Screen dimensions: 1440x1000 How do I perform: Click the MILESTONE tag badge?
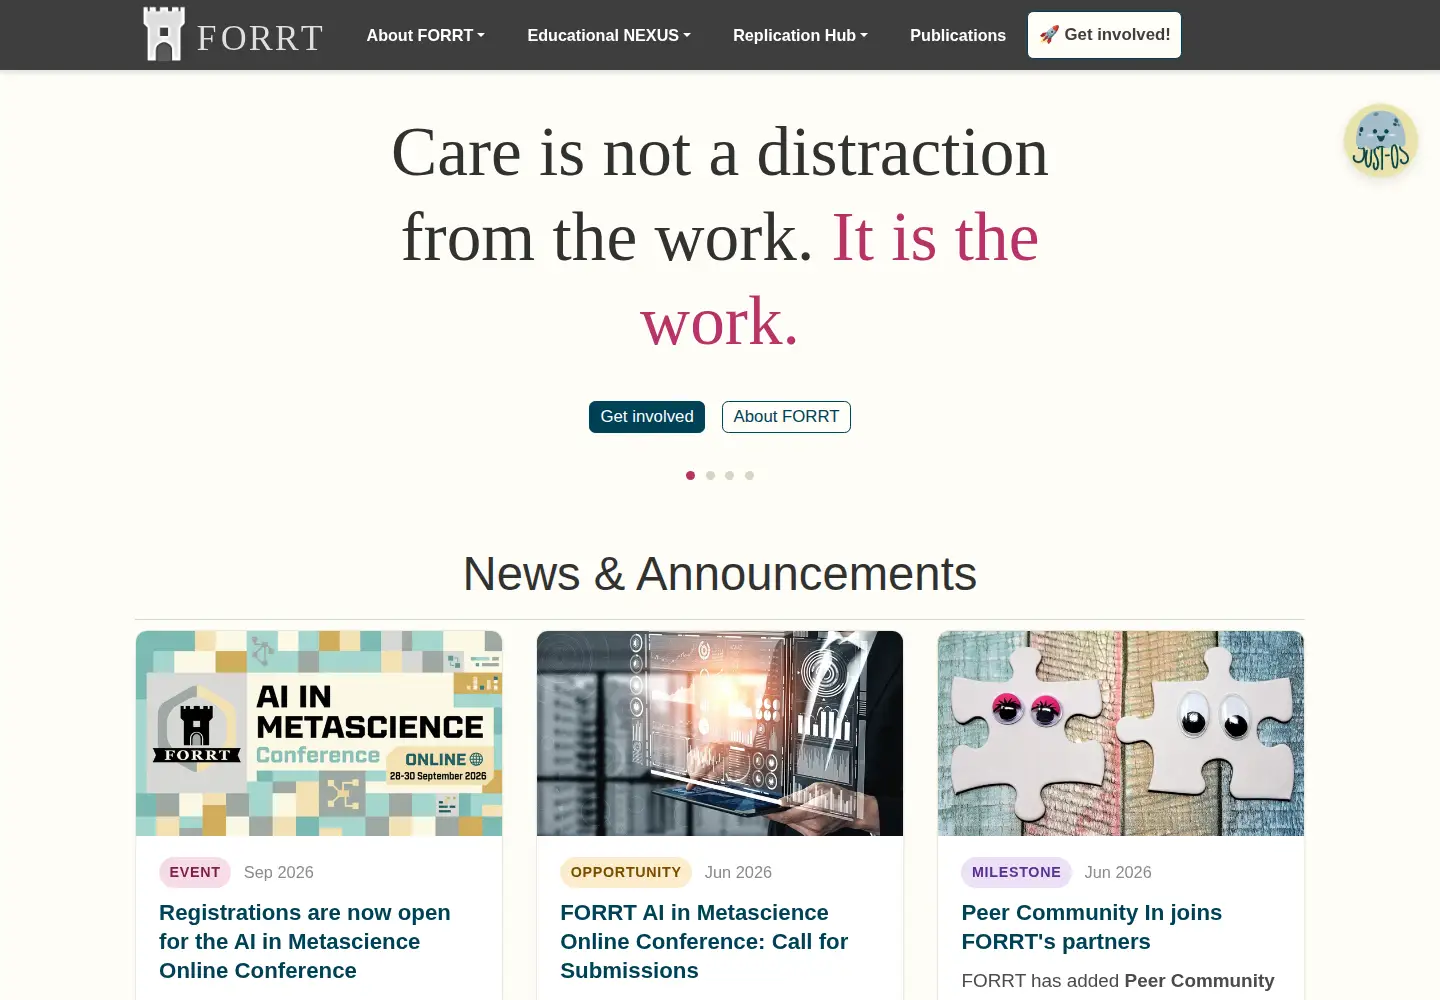point(1016,872)
